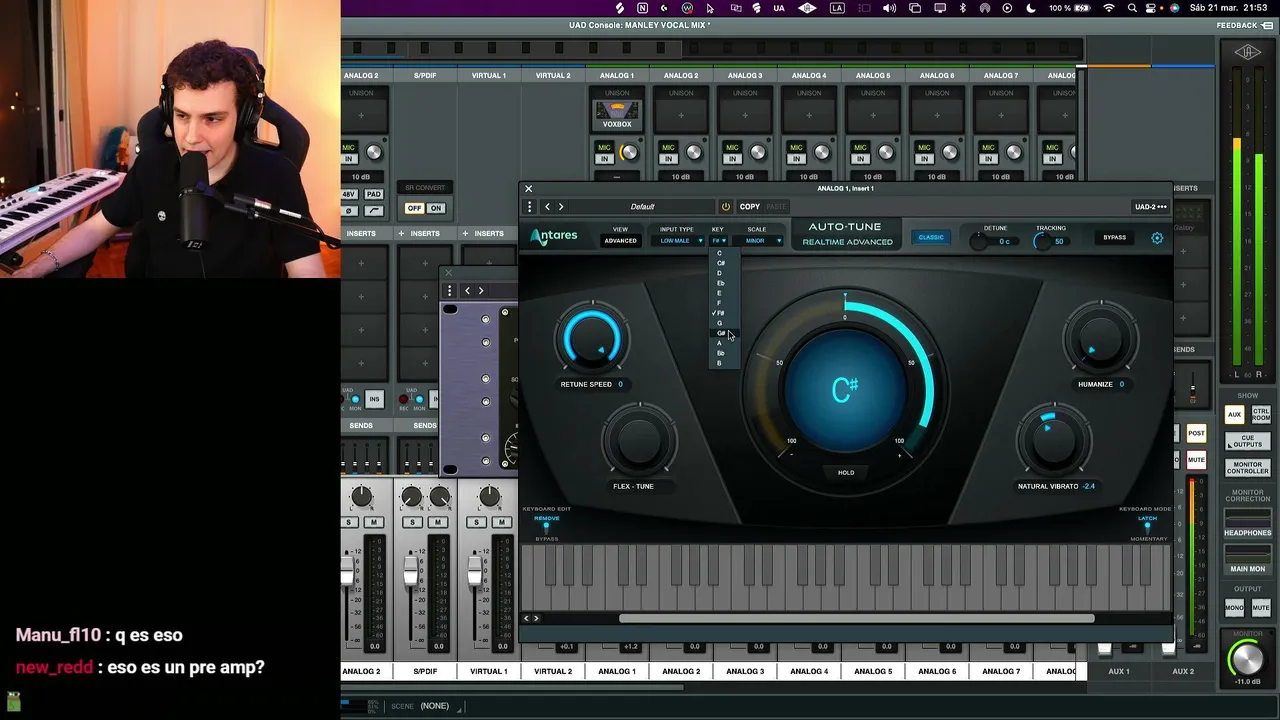Go to next preset in Auto-Tune window
The width and height of the screenshot is (1280, 720).
click(x=561, y=207)
